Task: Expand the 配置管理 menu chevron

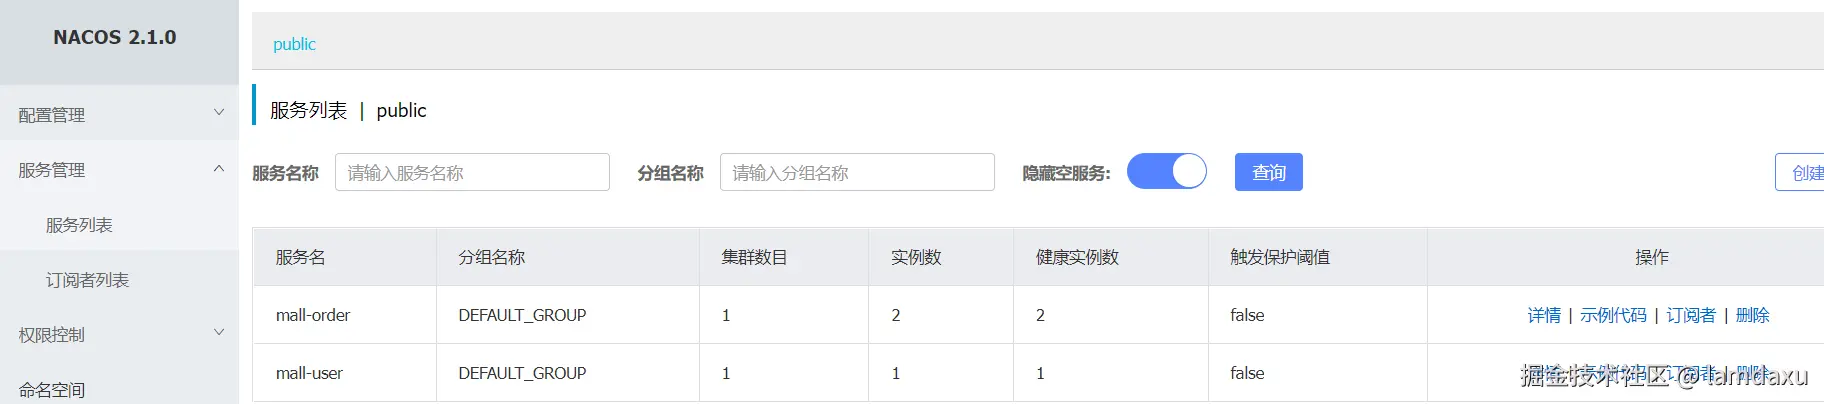Action: coord(219,112)
